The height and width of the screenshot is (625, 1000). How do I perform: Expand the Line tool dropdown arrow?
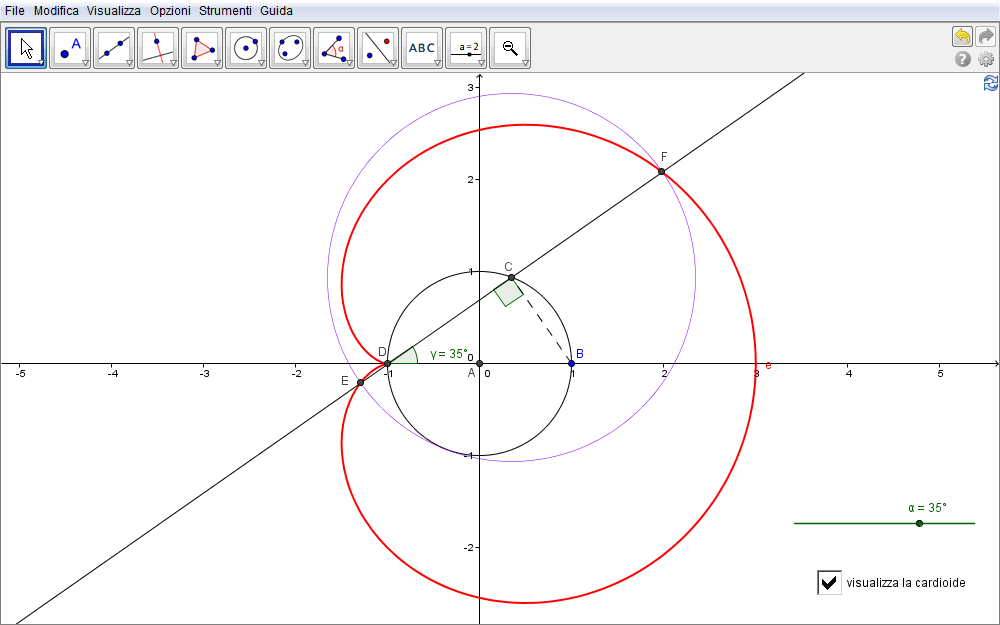(129, 63)
